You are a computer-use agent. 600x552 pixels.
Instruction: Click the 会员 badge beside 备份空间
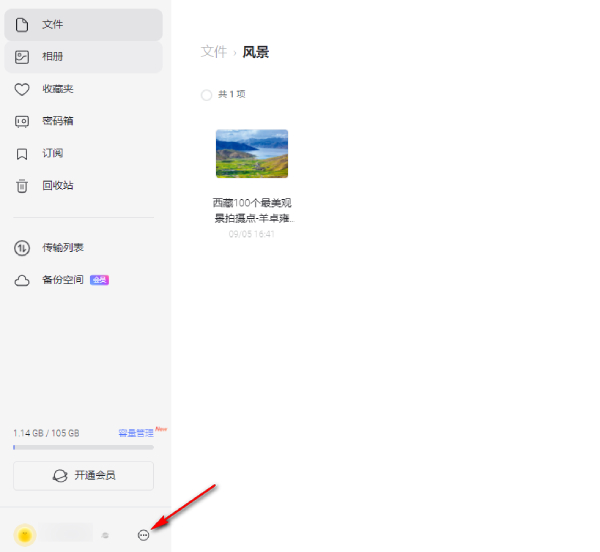[x=99, y=281]
